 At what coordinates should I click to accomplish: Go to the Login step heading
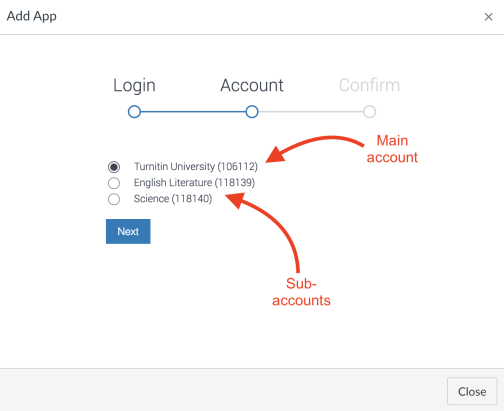click(x=134, y=86)
